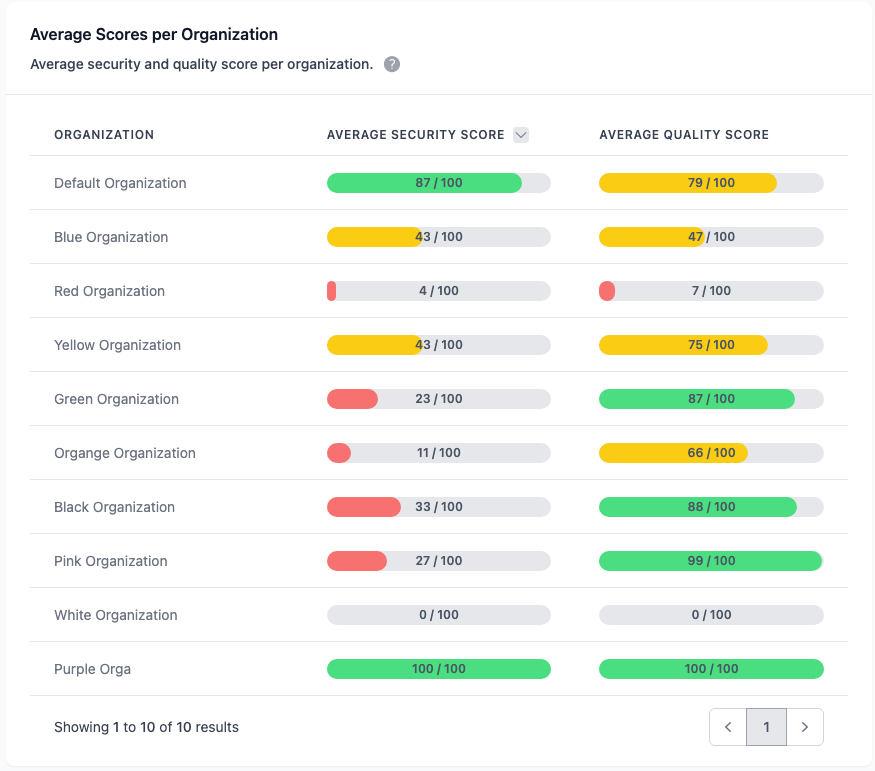
Task: Select the Purple Orga row
Action: coord(92,669)
